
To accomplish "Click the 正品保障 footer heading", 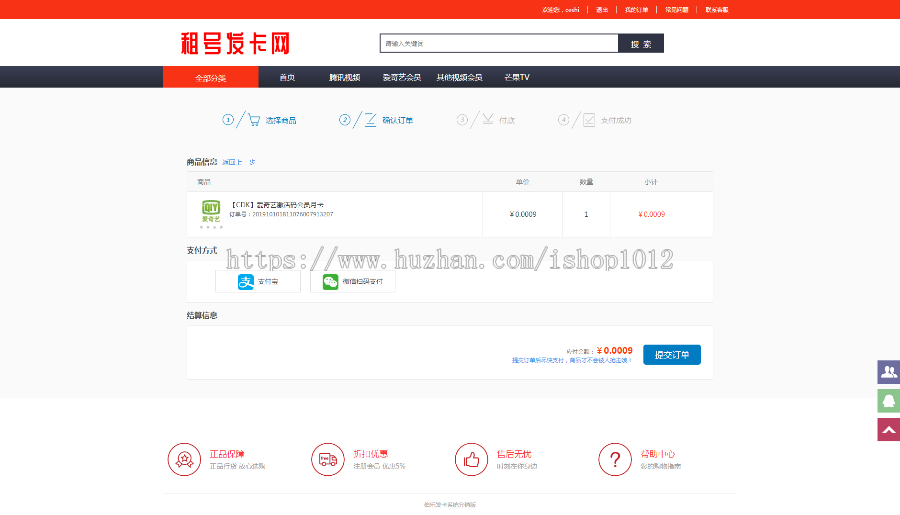I will [x=227, y=454].
